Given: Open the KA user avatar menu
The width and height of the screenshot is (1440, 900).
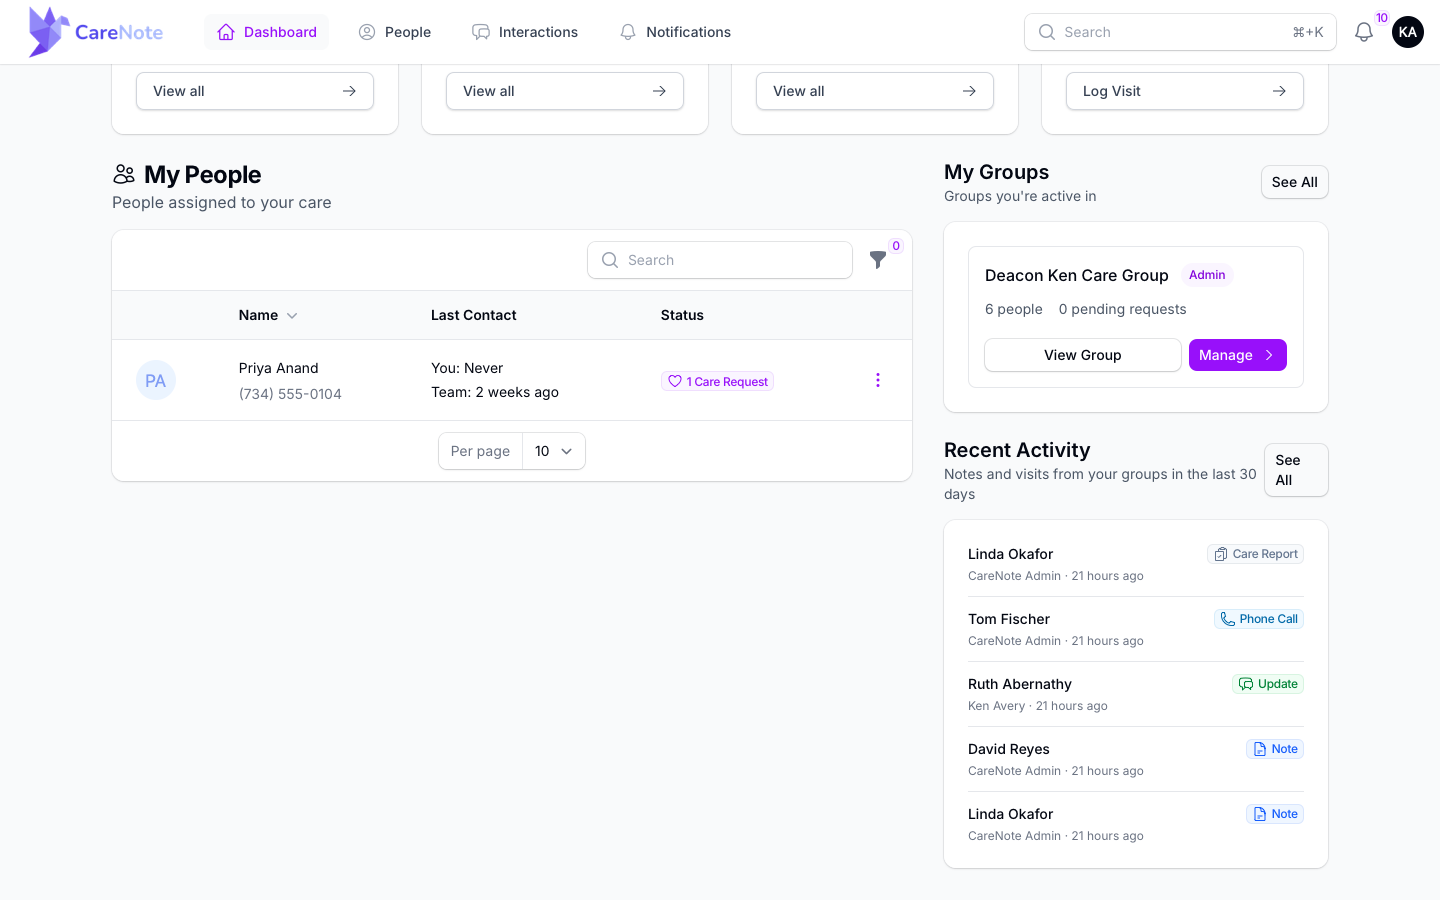Looking at the screenshot, I should [x=1408, y=32].
